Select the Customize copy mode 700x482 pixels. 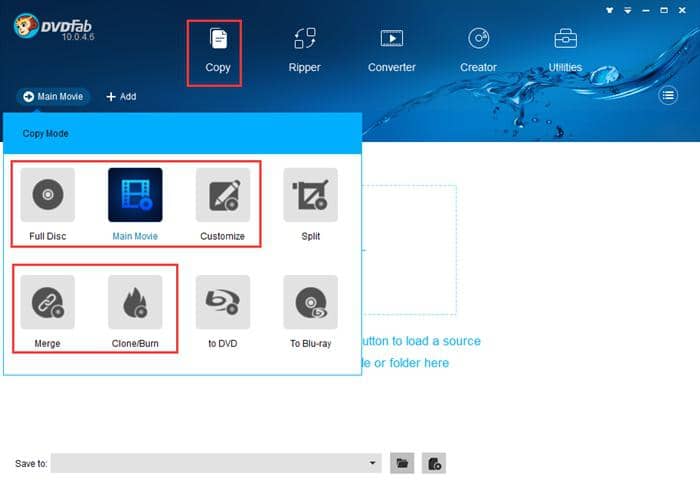(222, 204)
